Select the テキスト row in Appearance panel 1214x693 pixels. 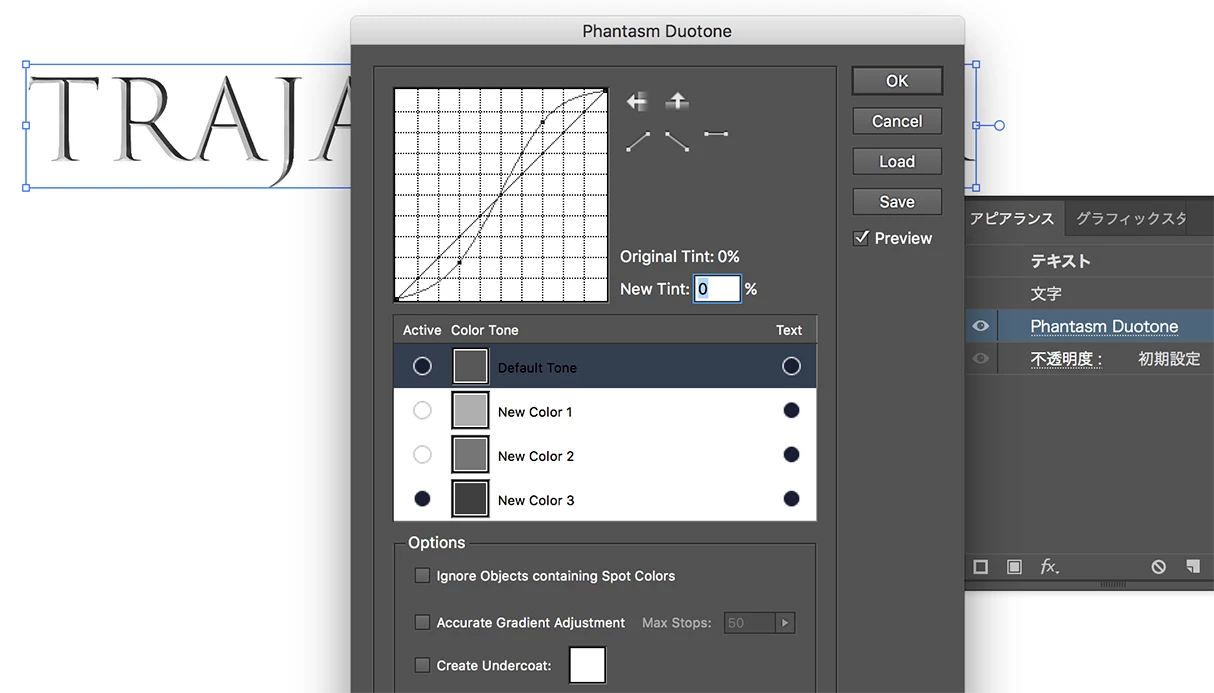(1090, 261)
